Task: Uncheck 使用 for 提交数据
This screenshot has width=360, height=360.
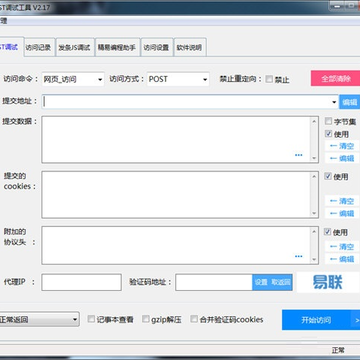Action: click(328, 134)
